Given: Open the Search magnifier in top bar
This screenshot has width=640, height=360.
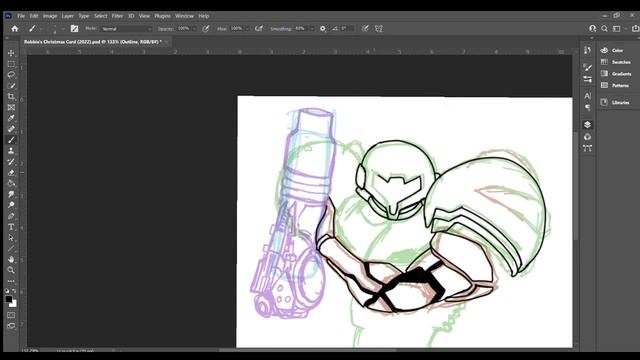Looking at the screenshot, I should point(604,29).
